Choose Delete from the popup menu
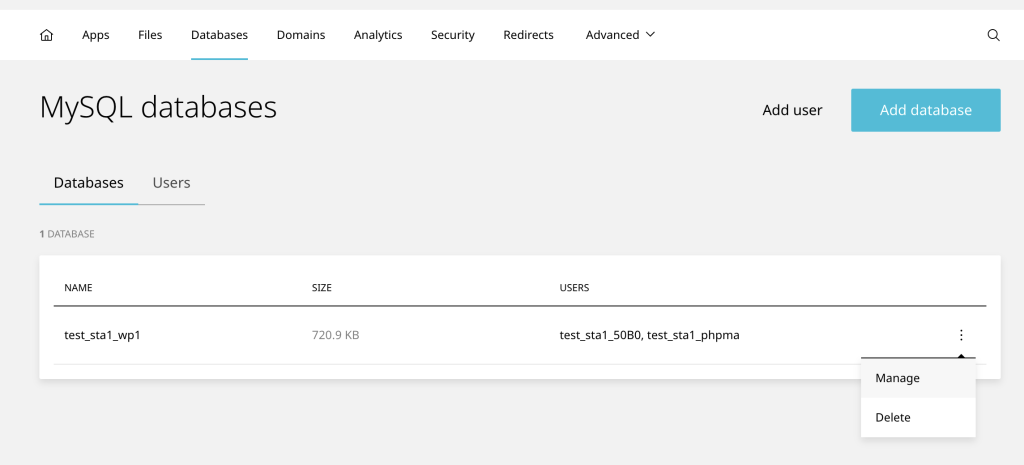The width and height of the screenshot is (1024, 465). [x=918, y=417]
